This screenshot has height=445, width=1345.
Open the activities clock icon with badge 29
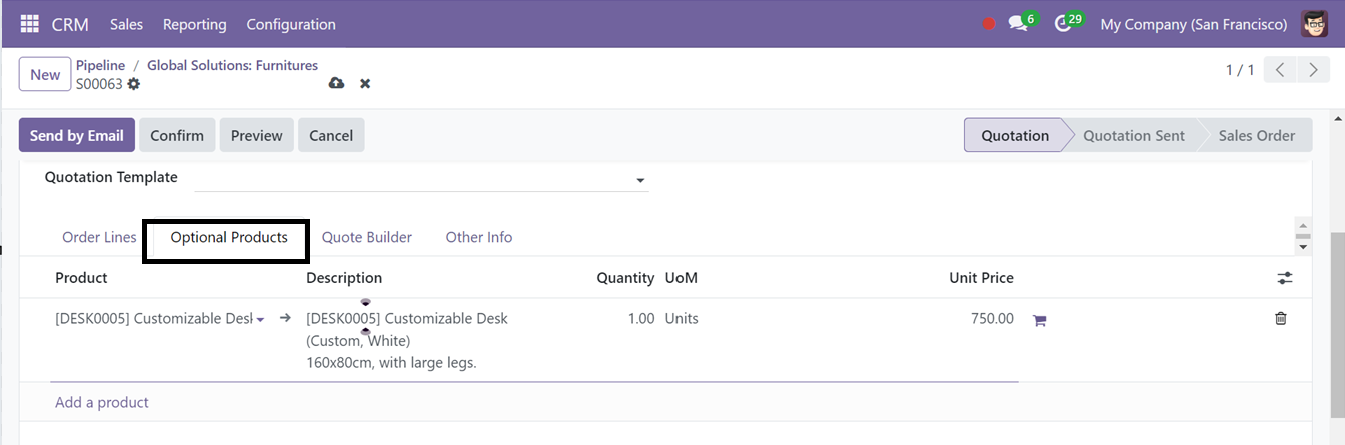(x=1064, y=24)
